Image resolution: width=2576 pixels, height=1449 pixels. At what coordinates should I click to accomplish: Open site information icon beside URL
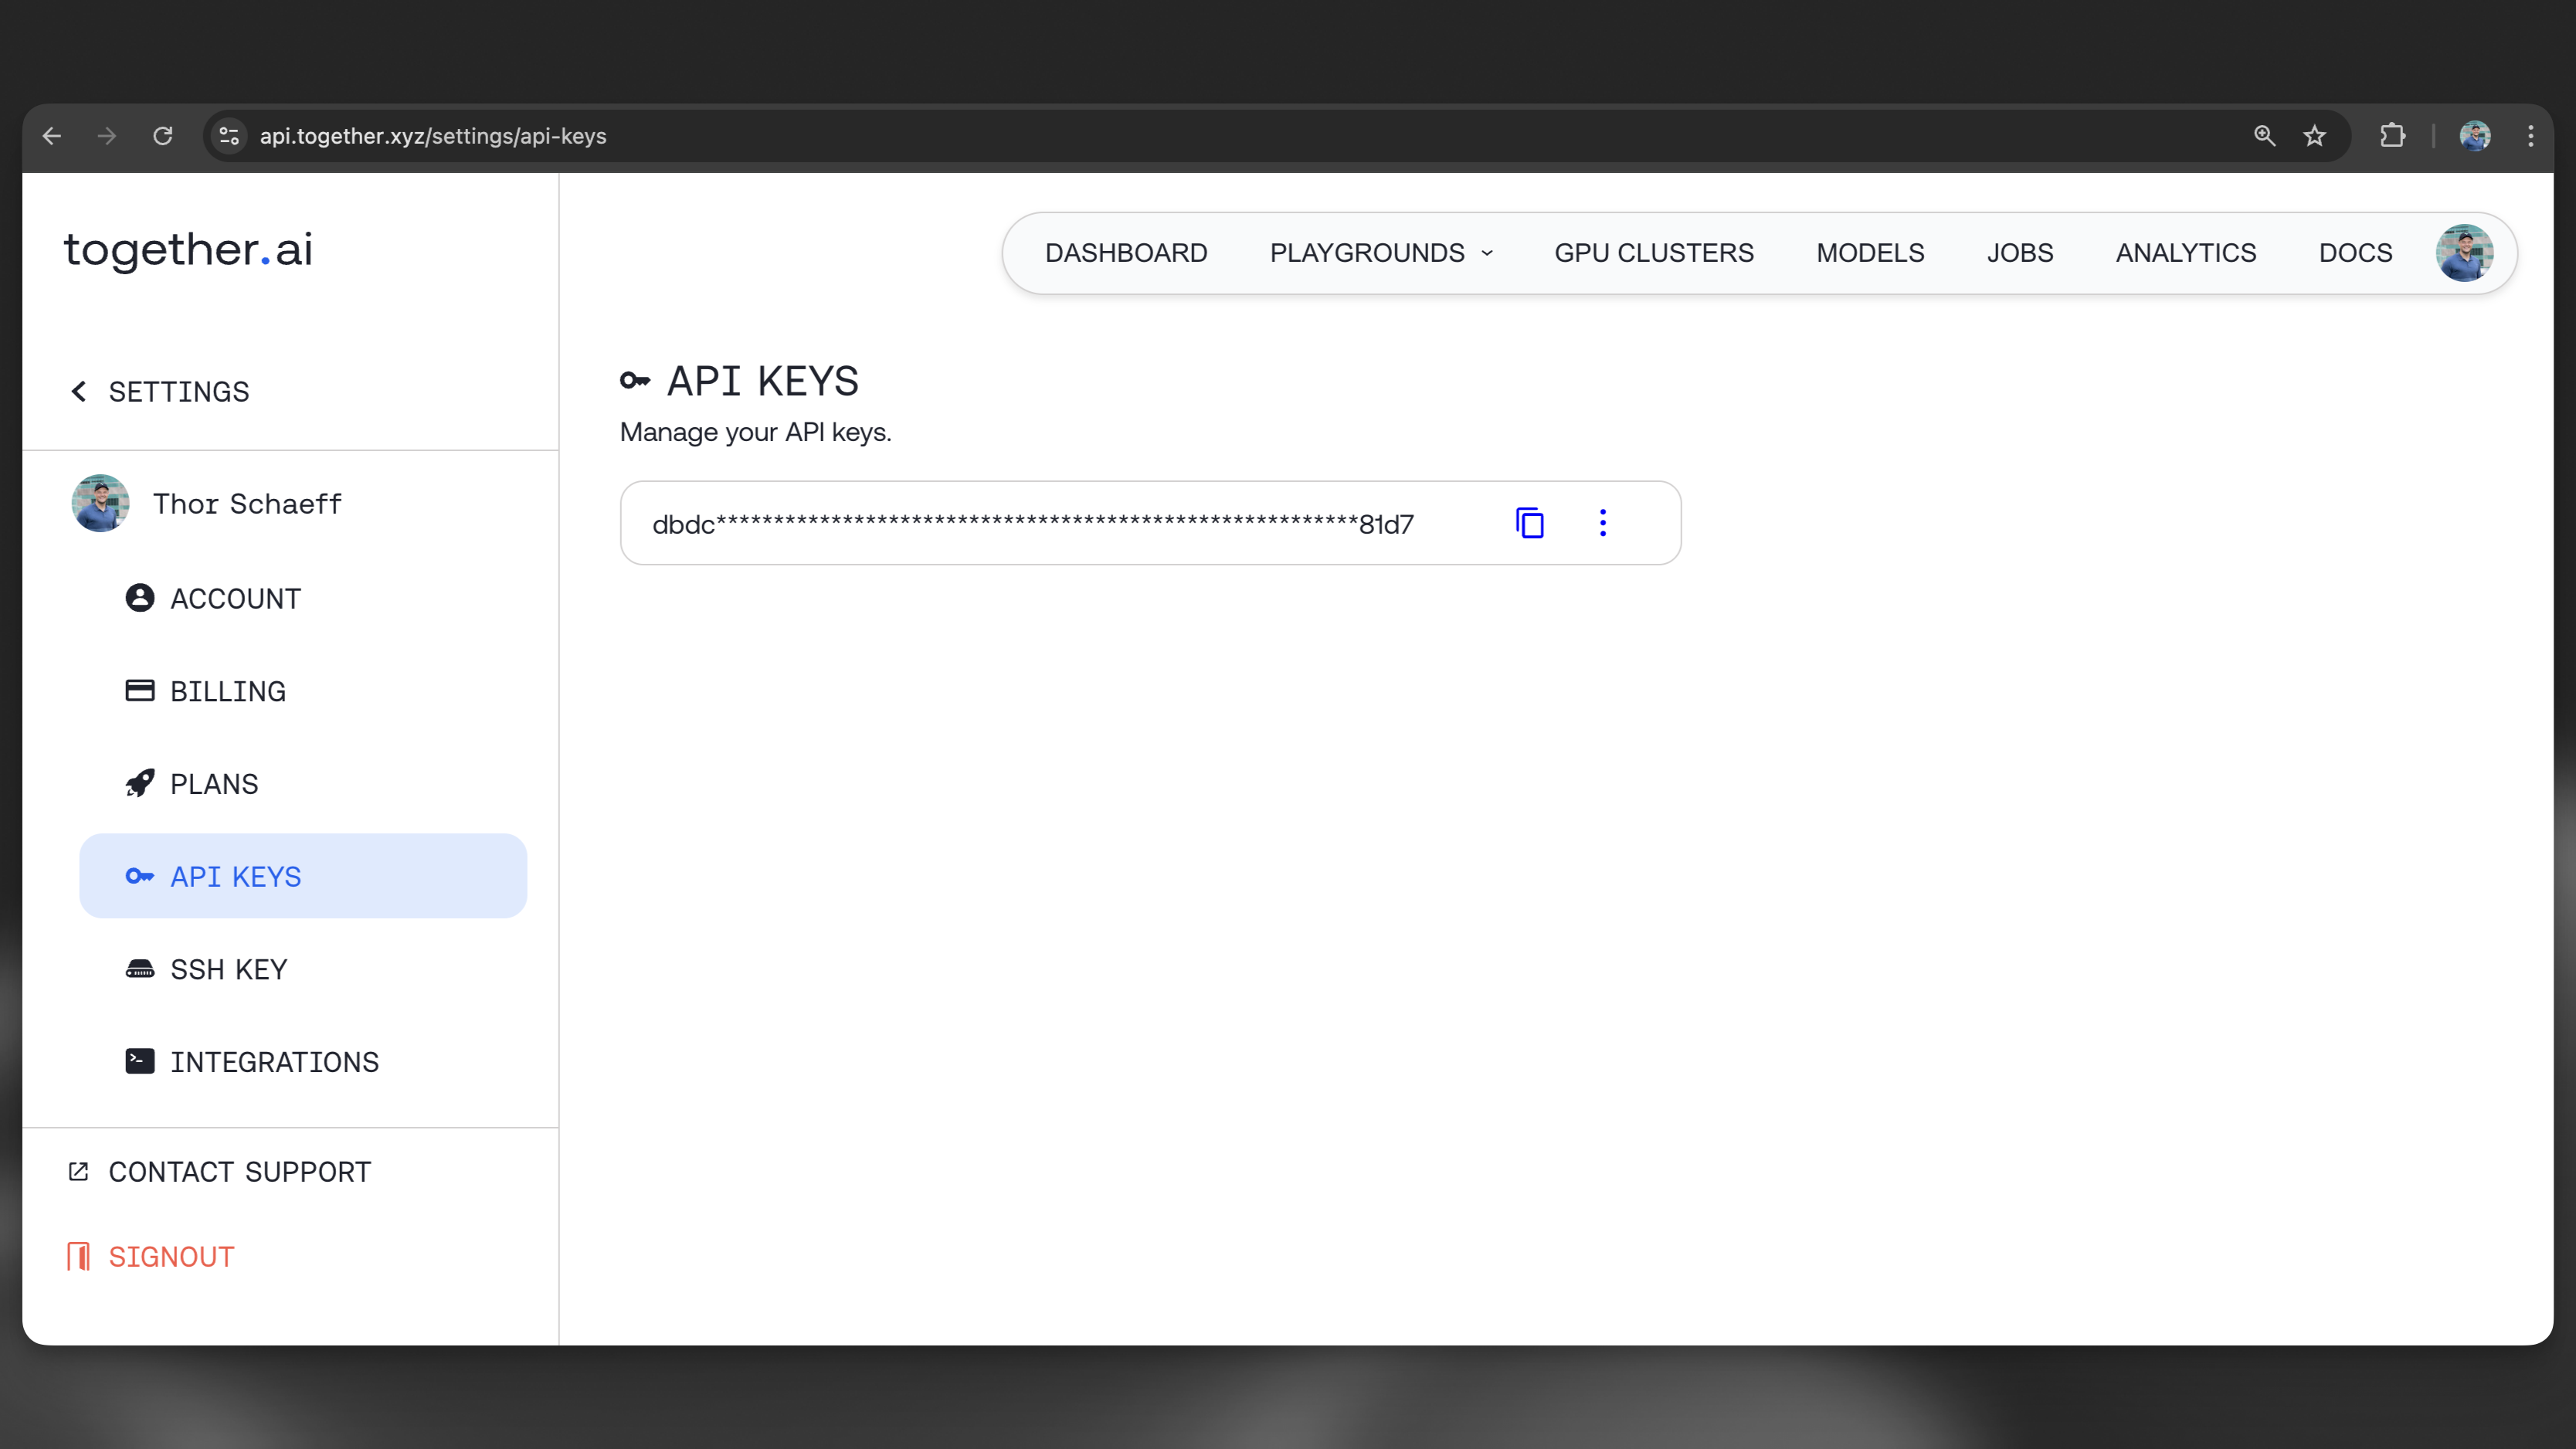[x=229, y=135]
